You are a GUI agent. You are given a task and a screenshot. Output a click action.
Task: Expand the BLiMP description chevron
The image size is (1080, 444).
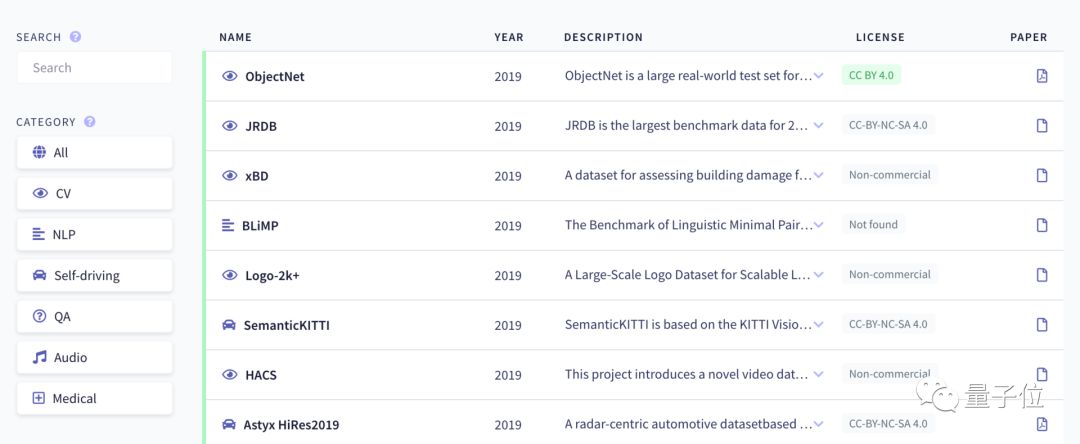click(818, 225)
